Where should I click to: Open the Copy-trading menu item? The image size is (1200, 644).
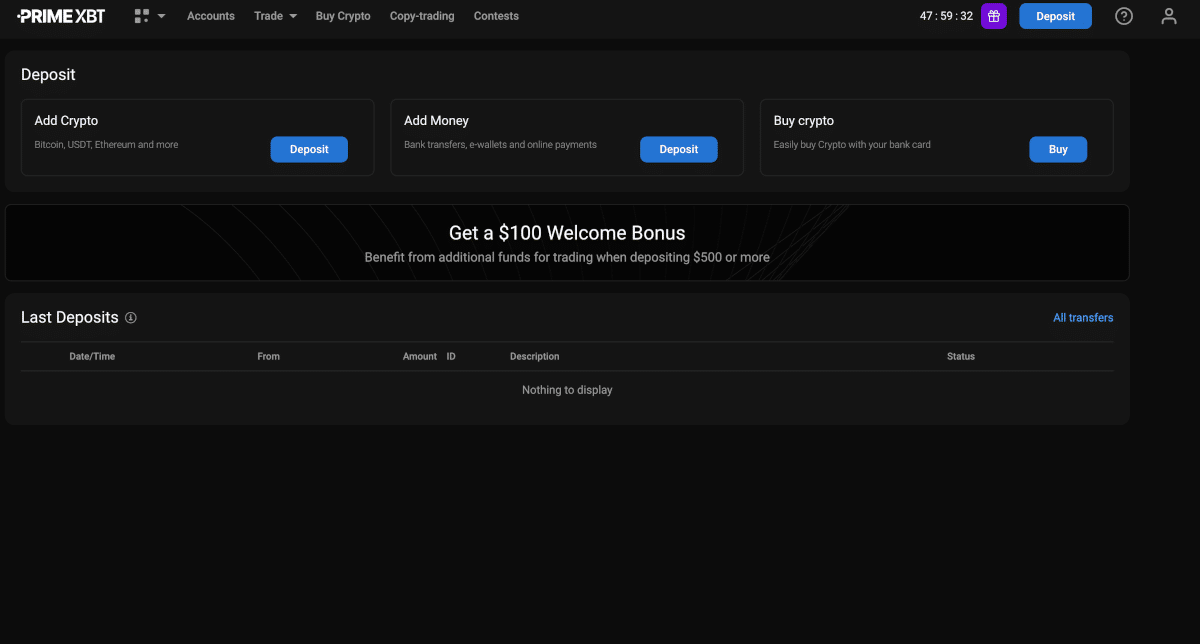[x=422, y=16]
